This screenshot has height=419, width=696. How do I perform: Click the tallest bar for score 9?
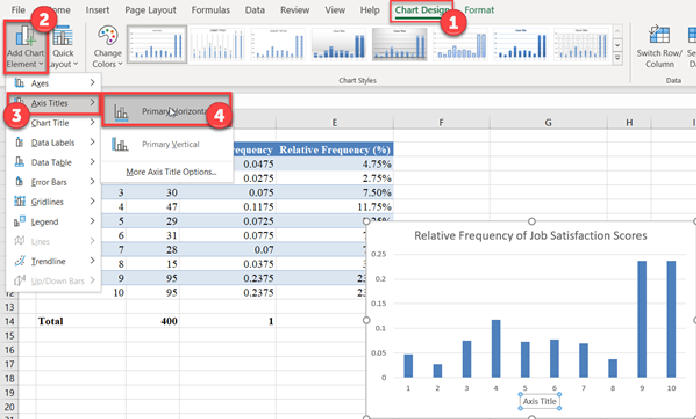pos(642,319)
